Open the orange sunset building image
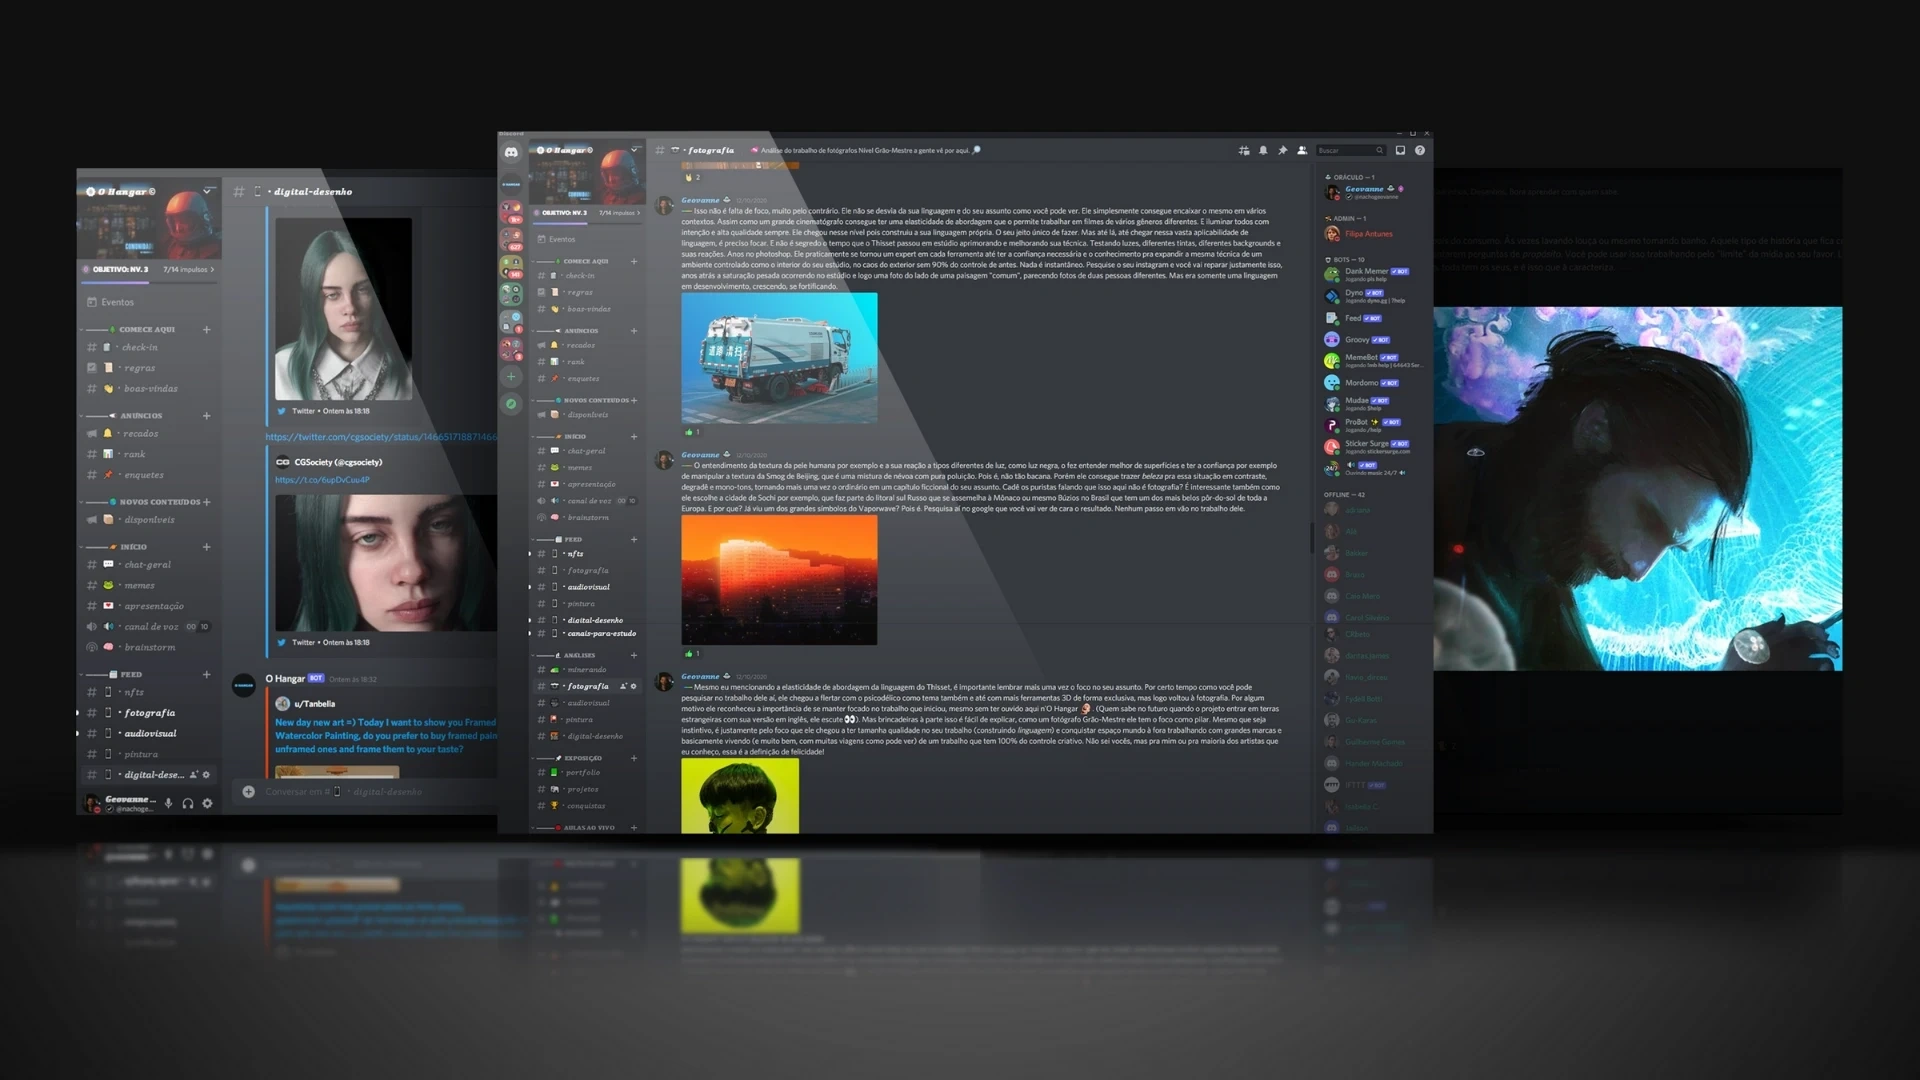 (x=779, y=580)
